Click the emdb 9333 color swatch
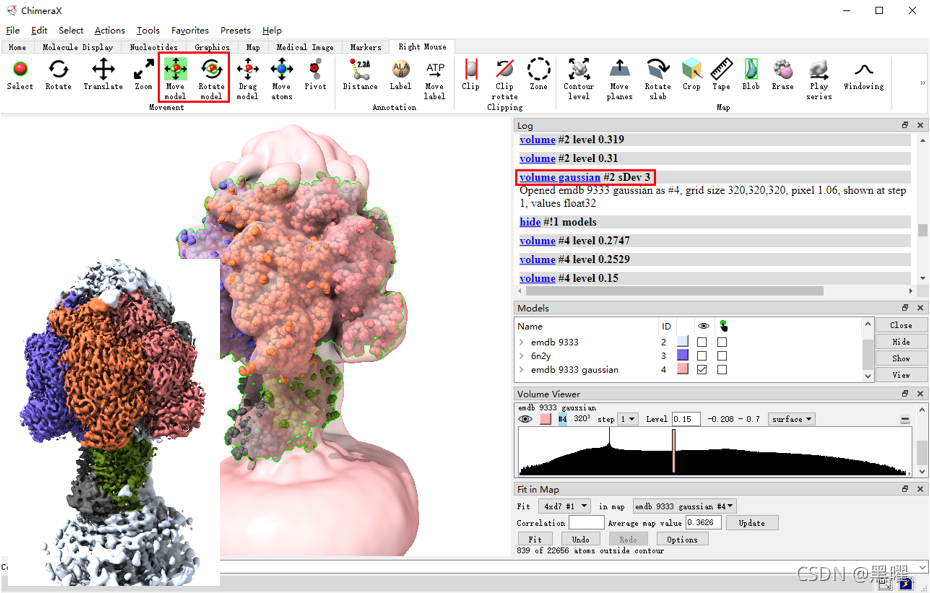This screenshot has width=930, height=593. [683, 342]
